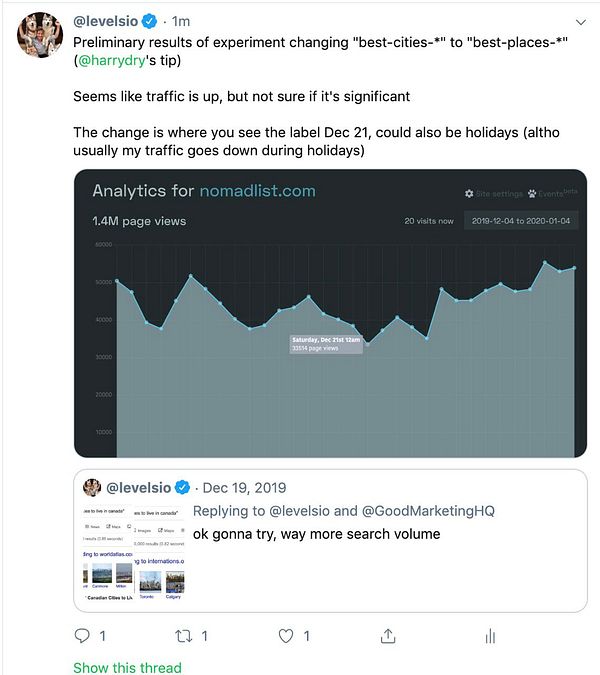This screenshot has height=675, width=600.
Task: Click the Events paw icon
Action: [532, 193]
